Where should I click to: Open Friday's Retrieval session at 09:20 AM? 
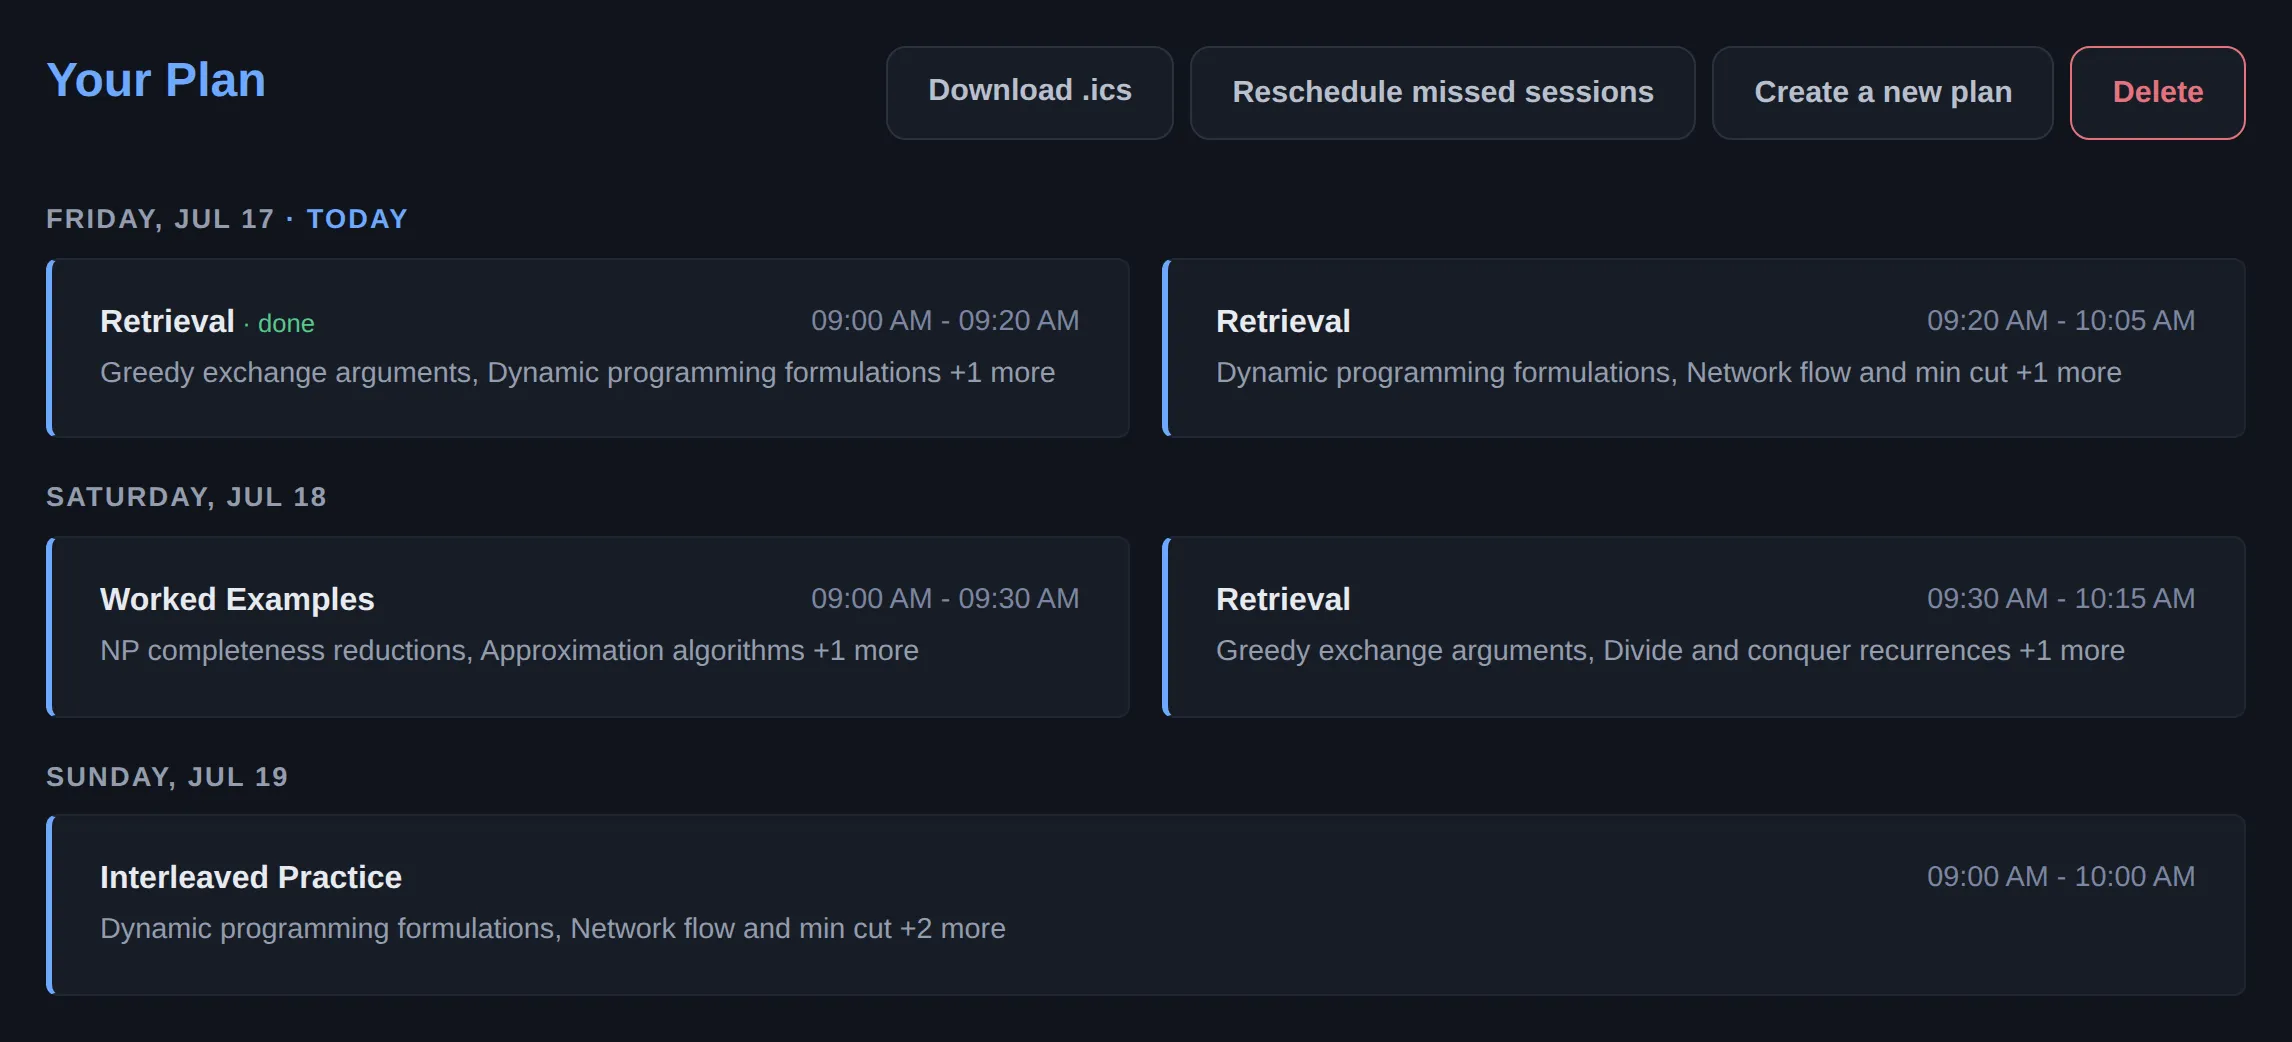point(1704,348)
